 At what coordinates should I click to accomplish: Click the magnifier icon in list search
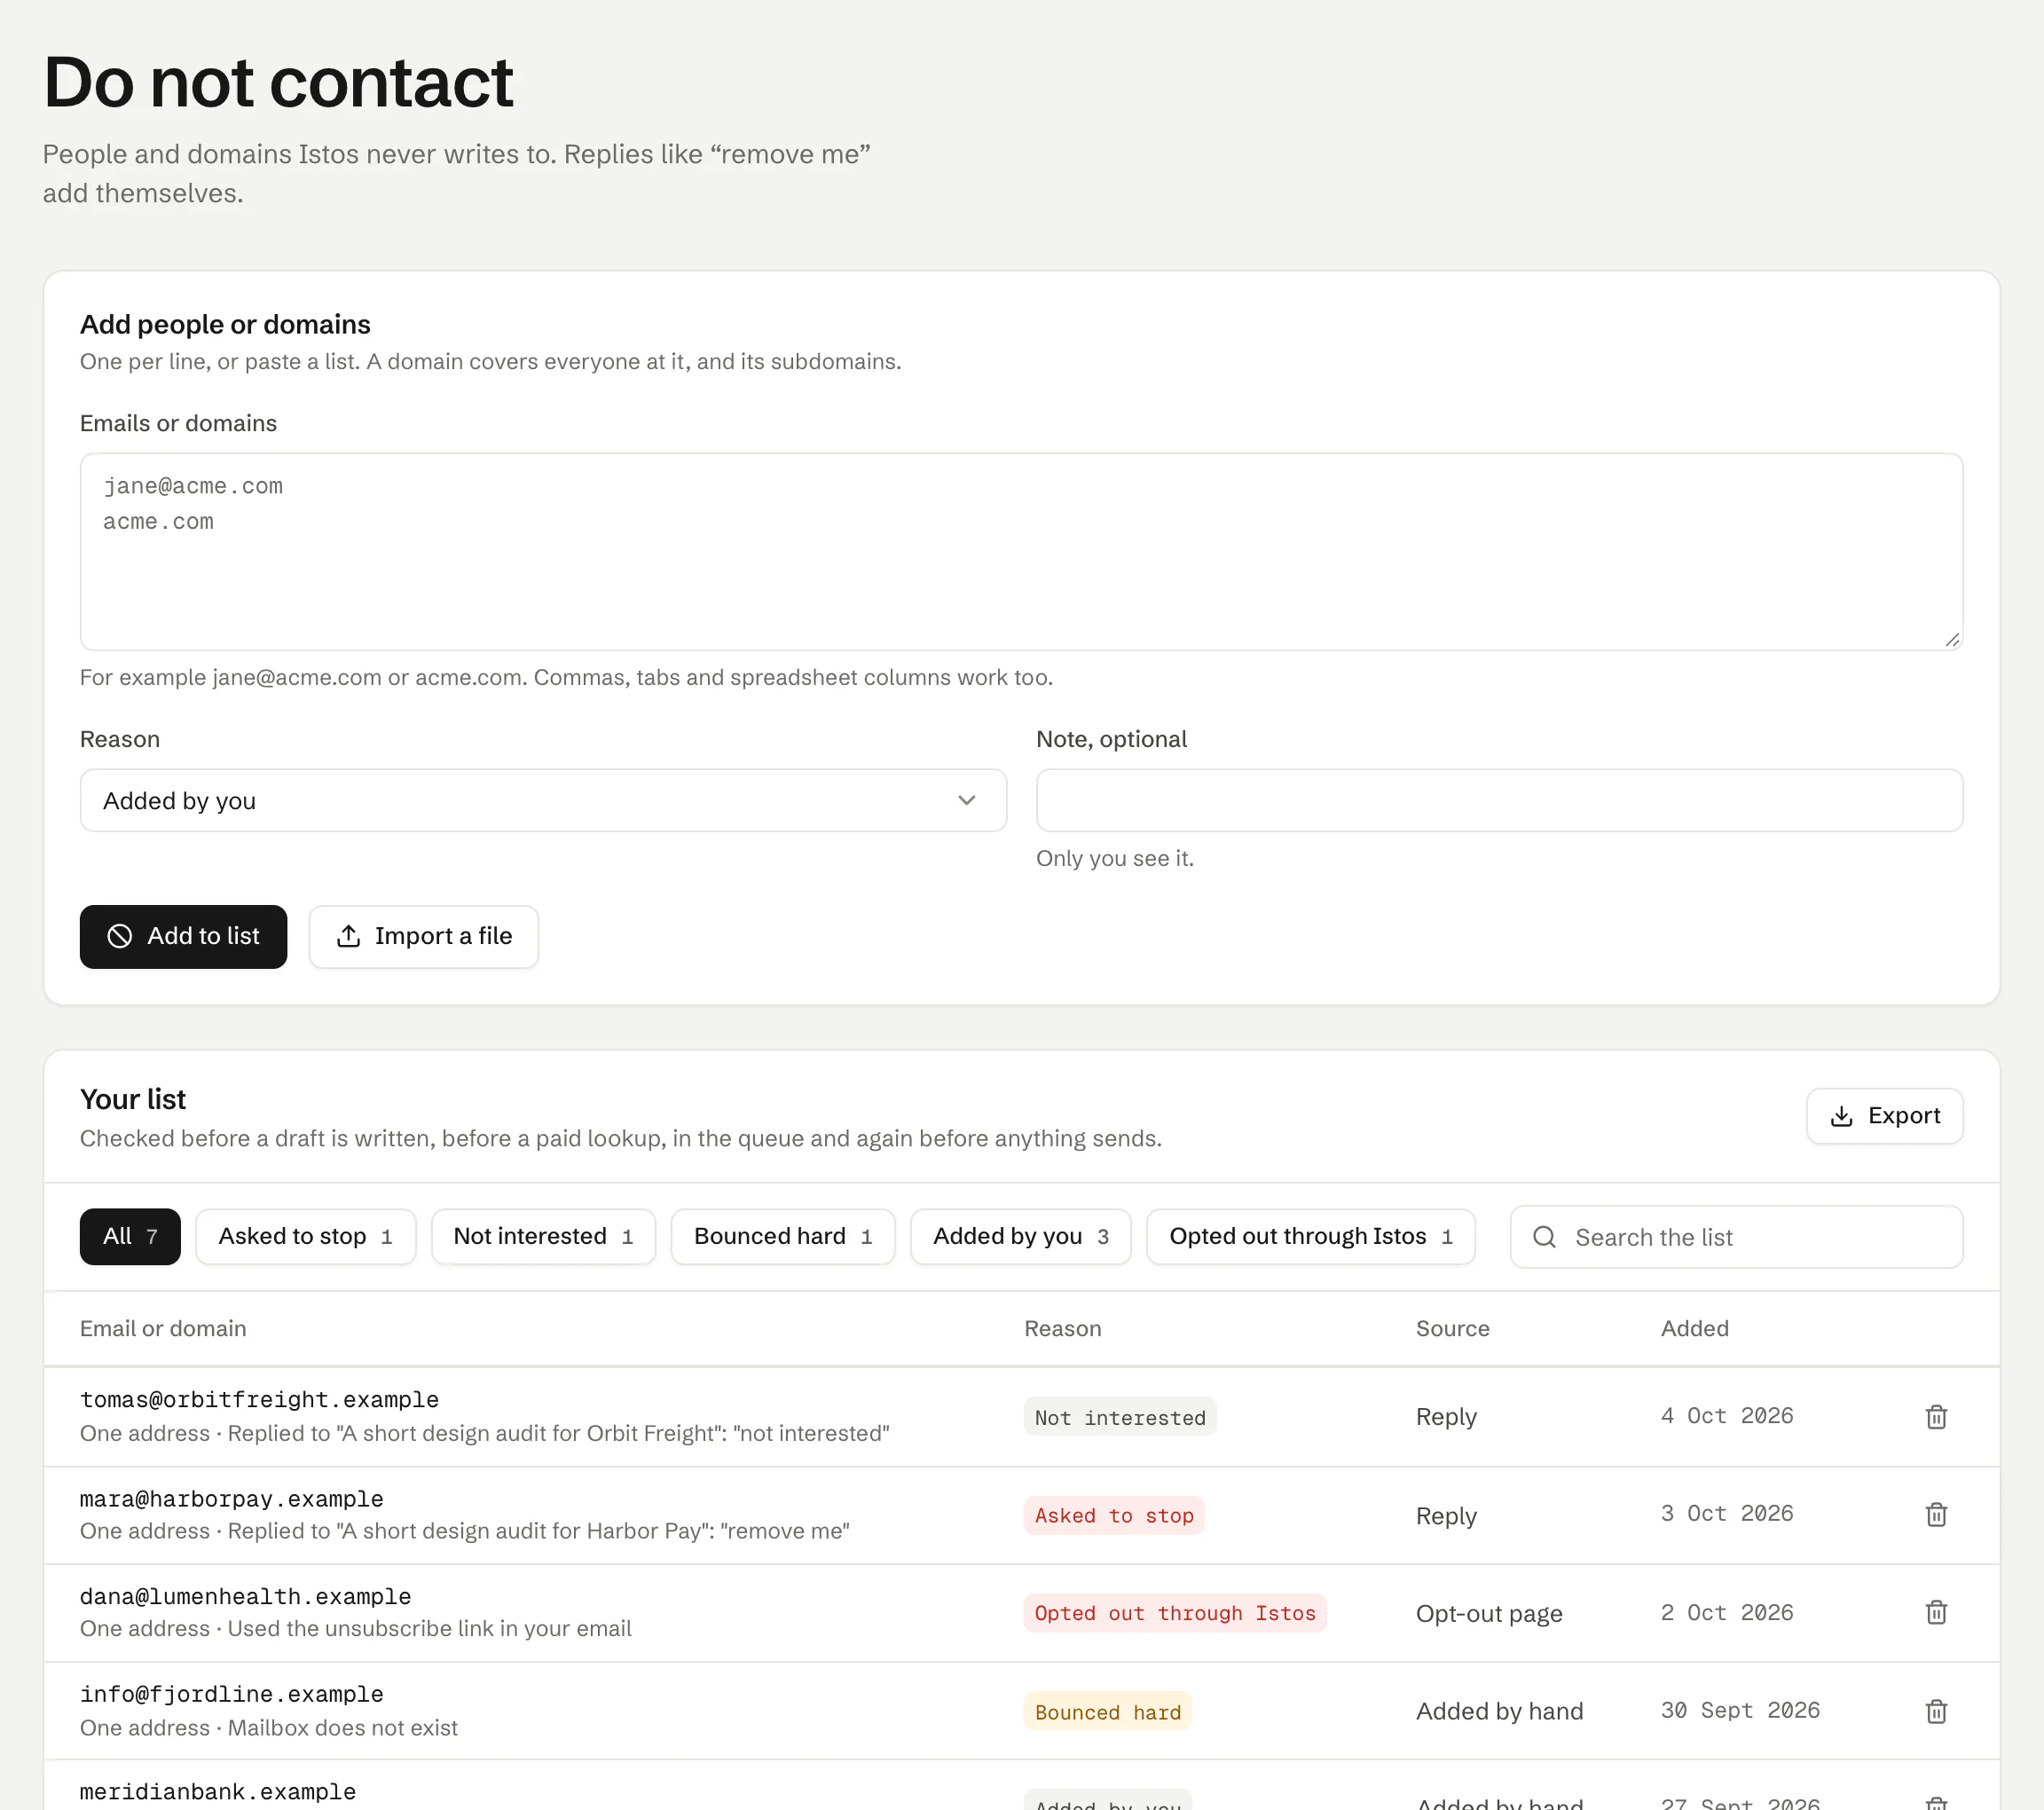(x=1544, y=1237)
